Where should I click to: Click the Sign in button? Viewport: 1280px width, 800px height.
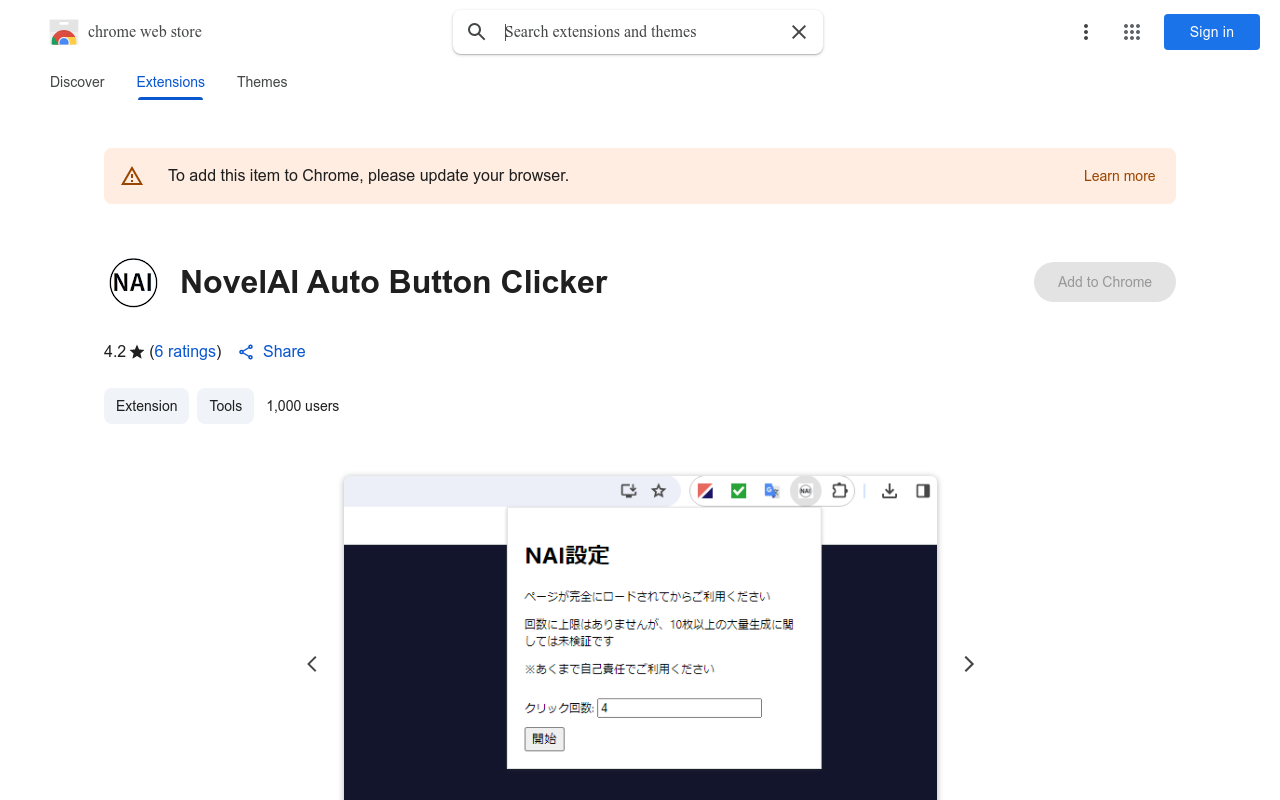click(1212, 32)
